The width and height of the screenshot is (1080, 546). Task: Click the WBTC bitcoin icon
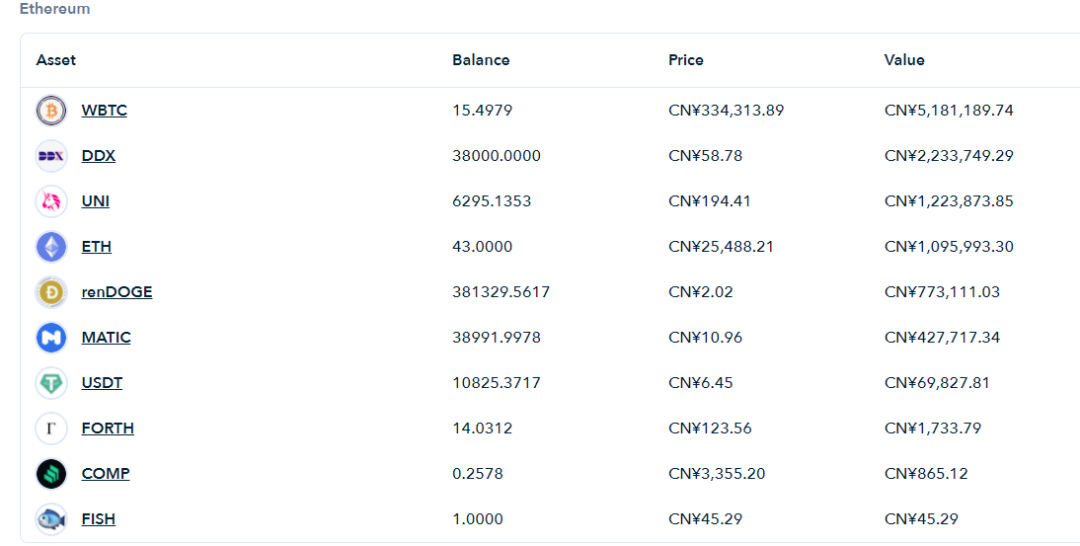51,110
